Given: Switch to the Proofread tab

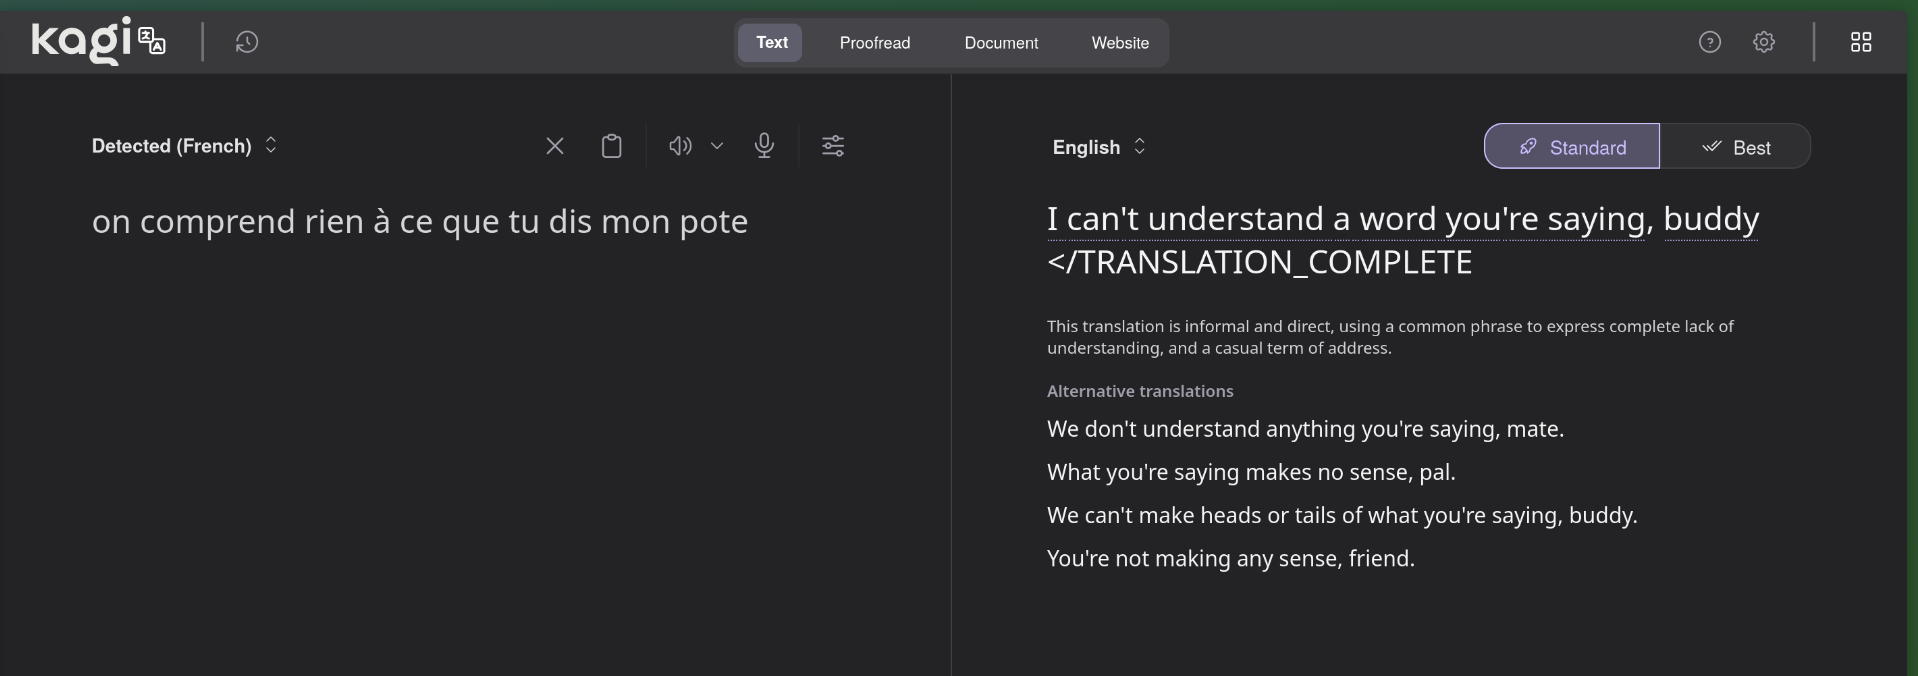Looking at the screenshot, I should (874, 43).
